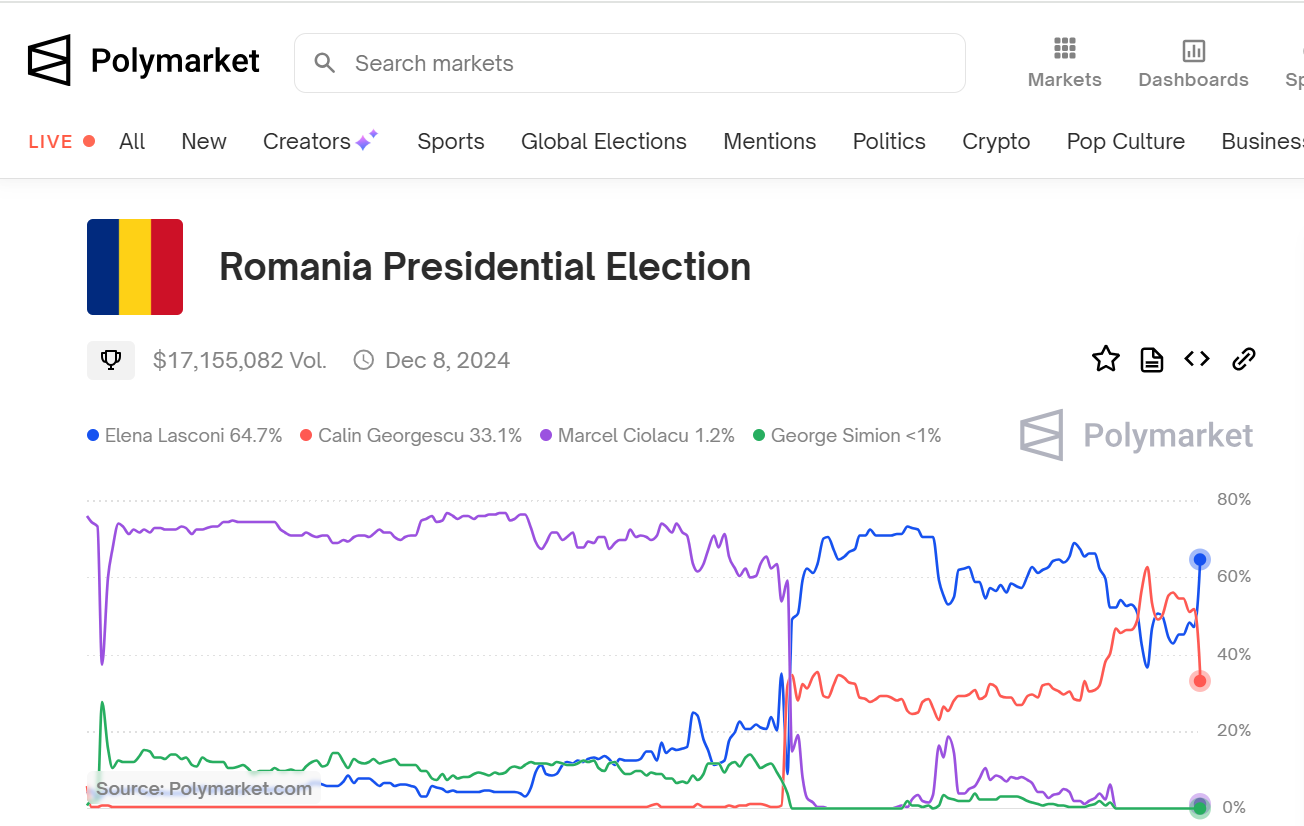Open the market rules document icon

click(x=1151, y=359)
